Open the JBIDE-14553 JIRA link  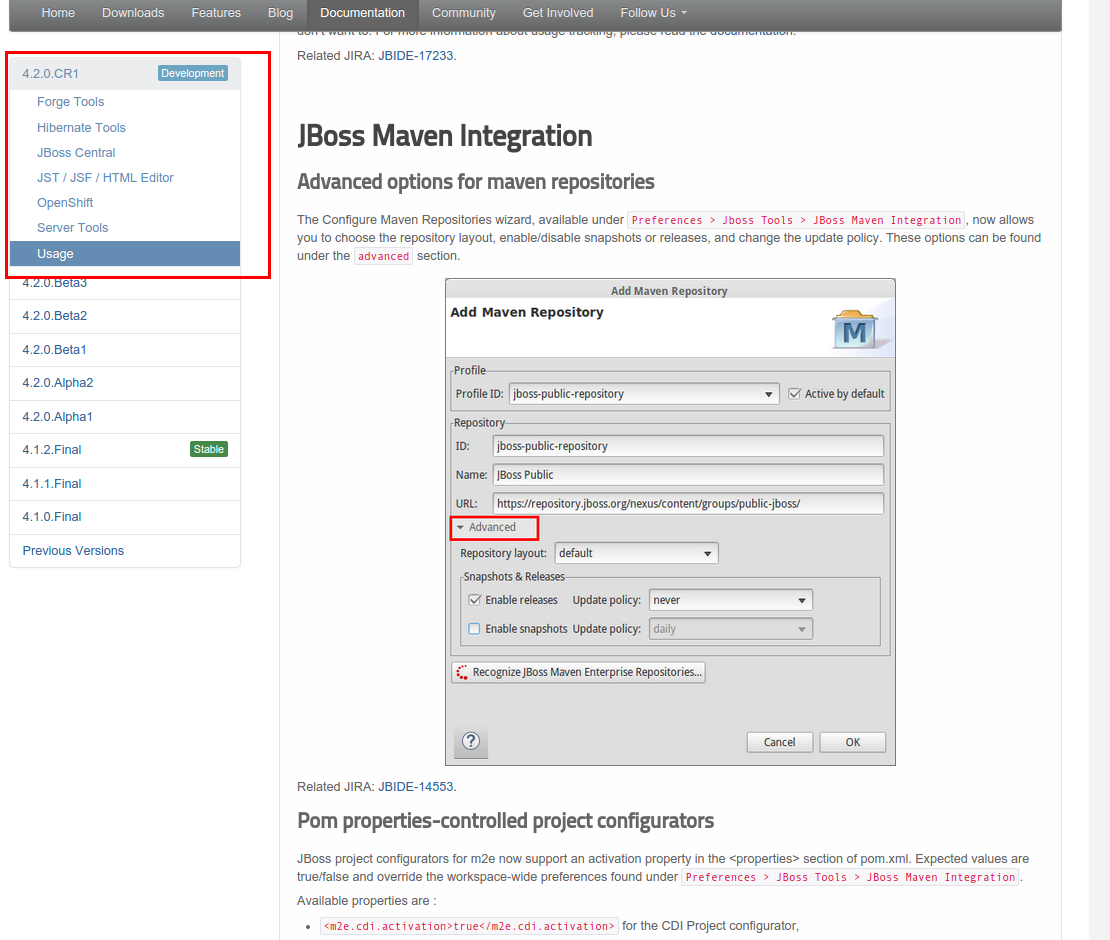click(x=416, y=786)
